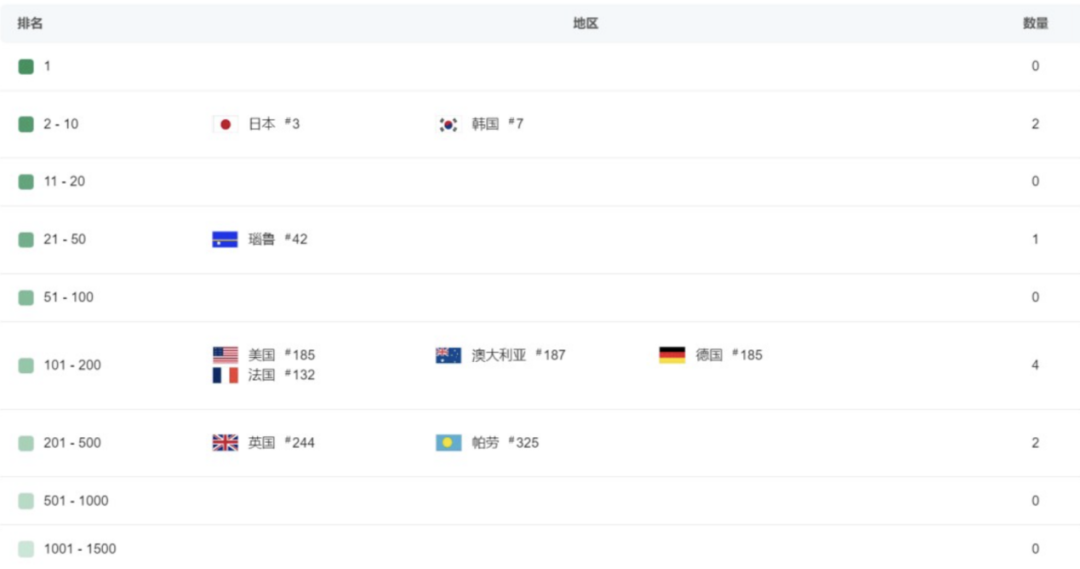
Task: Click the Palau flag icon
Action: [x=448, y=442]
